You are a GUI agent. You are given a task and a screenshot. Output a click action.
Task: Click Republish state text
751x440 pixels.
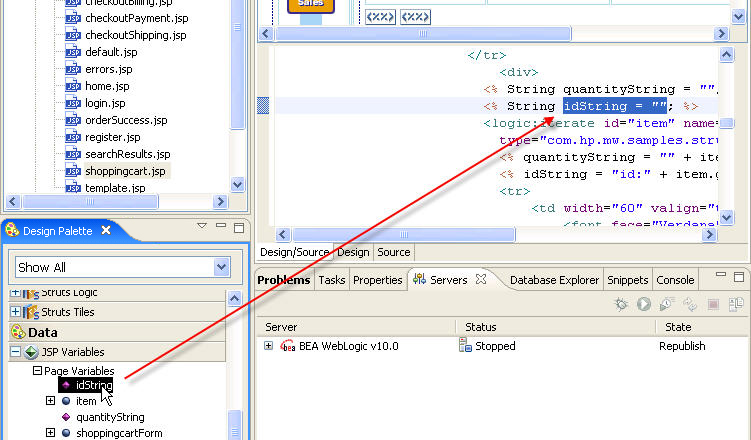coord(682,346)
